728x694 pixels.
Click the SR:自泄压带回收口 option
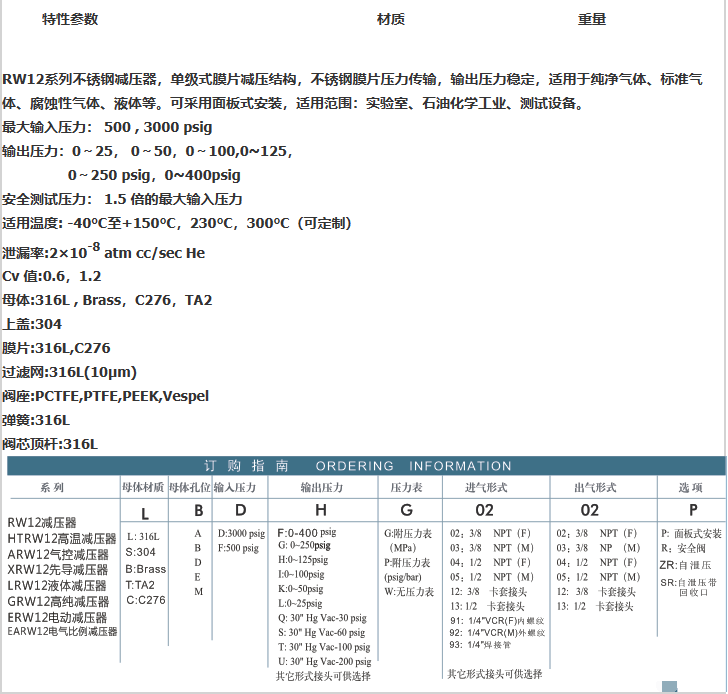[689, 587]
